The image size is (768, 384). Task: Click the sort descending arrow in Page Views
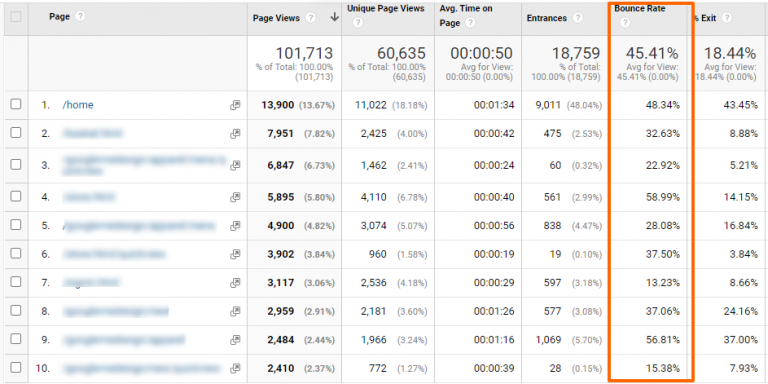coord(335,17)
